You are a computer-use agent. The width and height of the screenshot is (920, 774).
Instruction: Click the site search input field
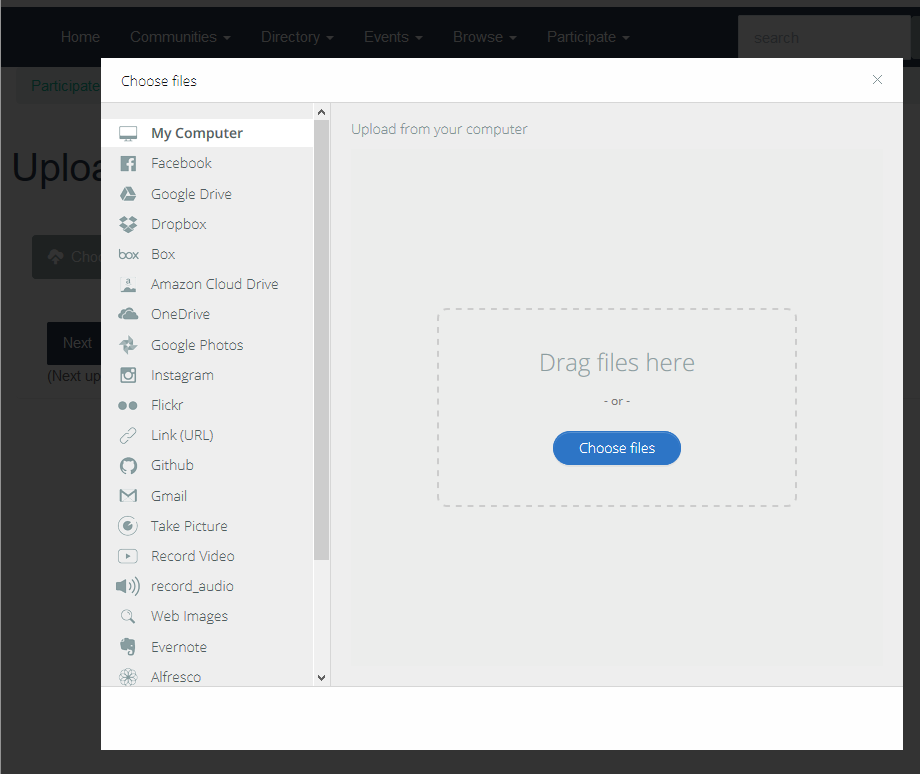point(824,38)
